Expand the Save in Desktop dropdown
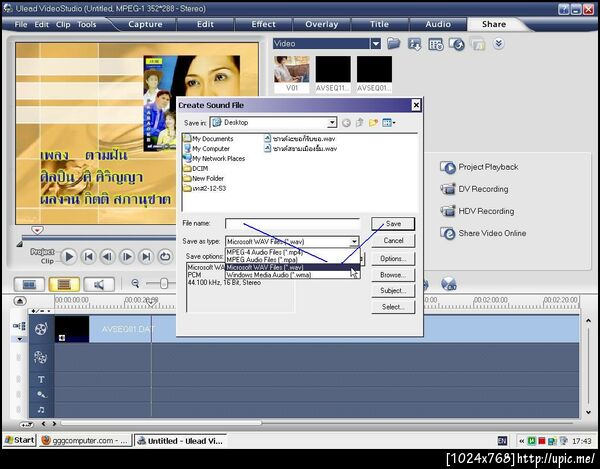Screen dimensions: 600x469 pos(332,123)
